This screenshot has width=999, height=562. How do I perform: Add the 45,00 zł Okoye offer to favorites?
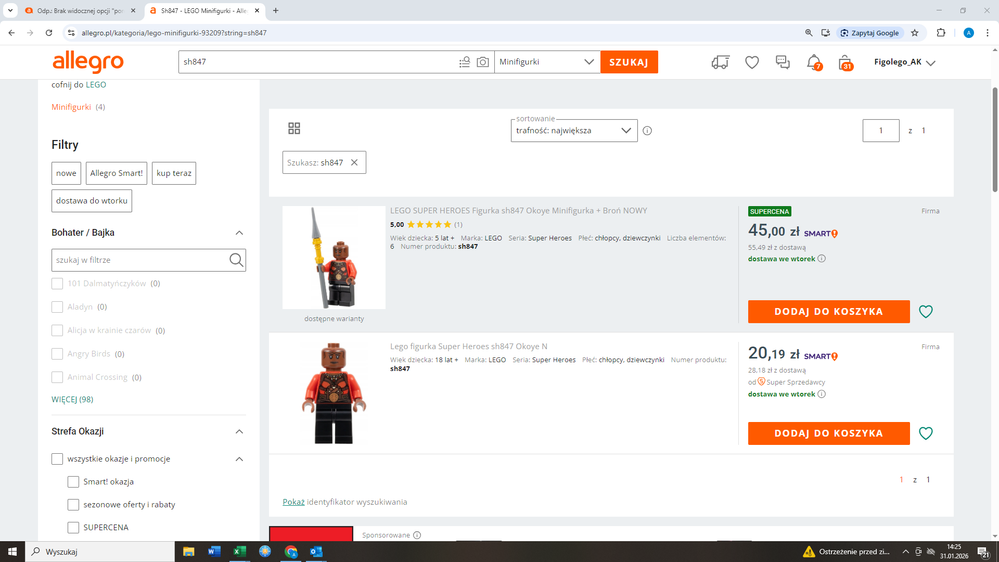tap(926, 312)
